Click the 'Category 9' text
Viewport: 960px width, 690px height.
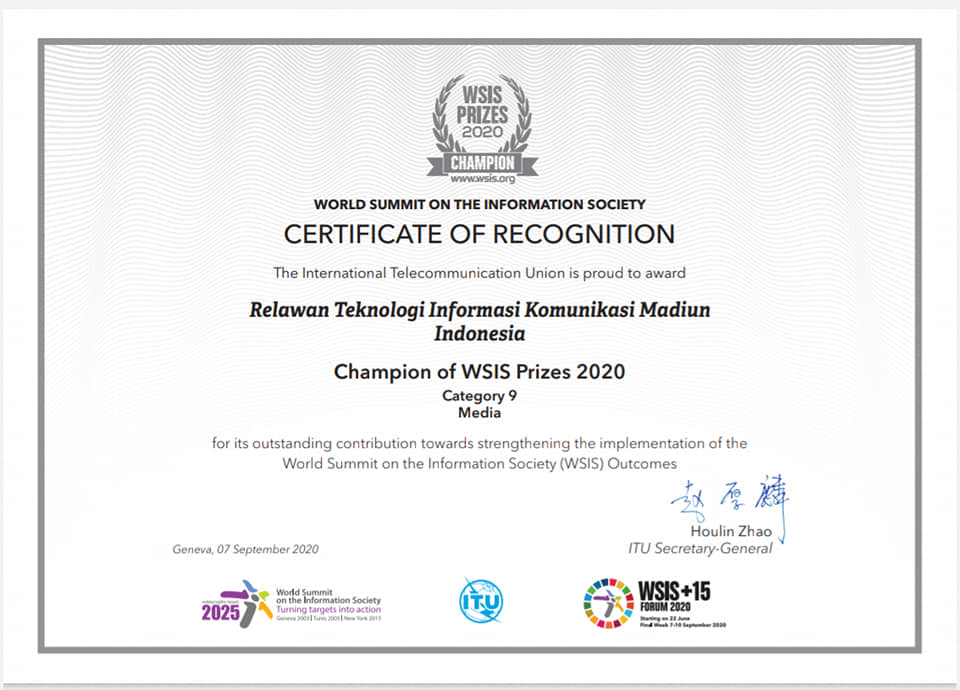[479, 396]
